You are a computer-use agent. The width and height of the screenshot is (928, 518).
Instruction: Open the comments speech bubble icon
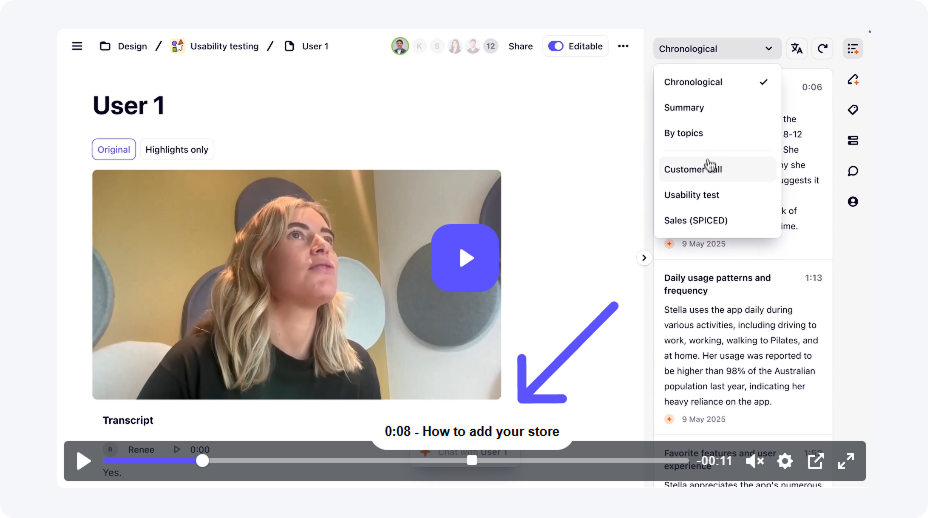pos(853,171)
